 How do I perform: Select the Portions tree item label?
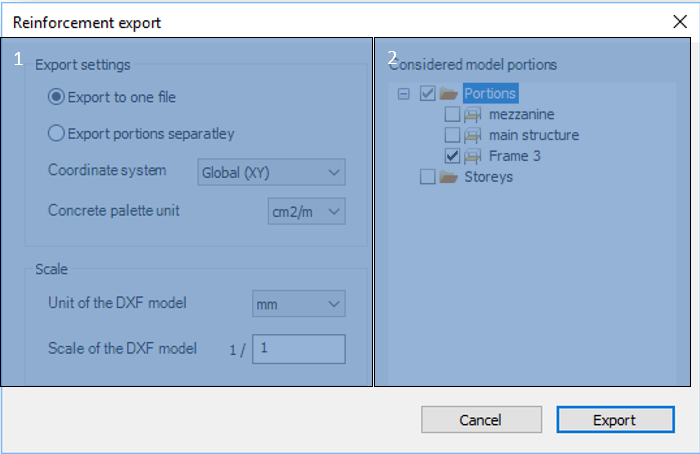click(491, 93)
